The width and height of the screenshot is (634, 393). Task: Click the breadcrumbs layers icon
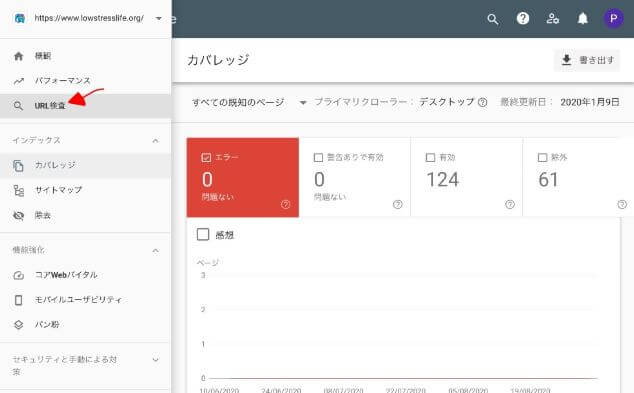(x=19, y=325)
